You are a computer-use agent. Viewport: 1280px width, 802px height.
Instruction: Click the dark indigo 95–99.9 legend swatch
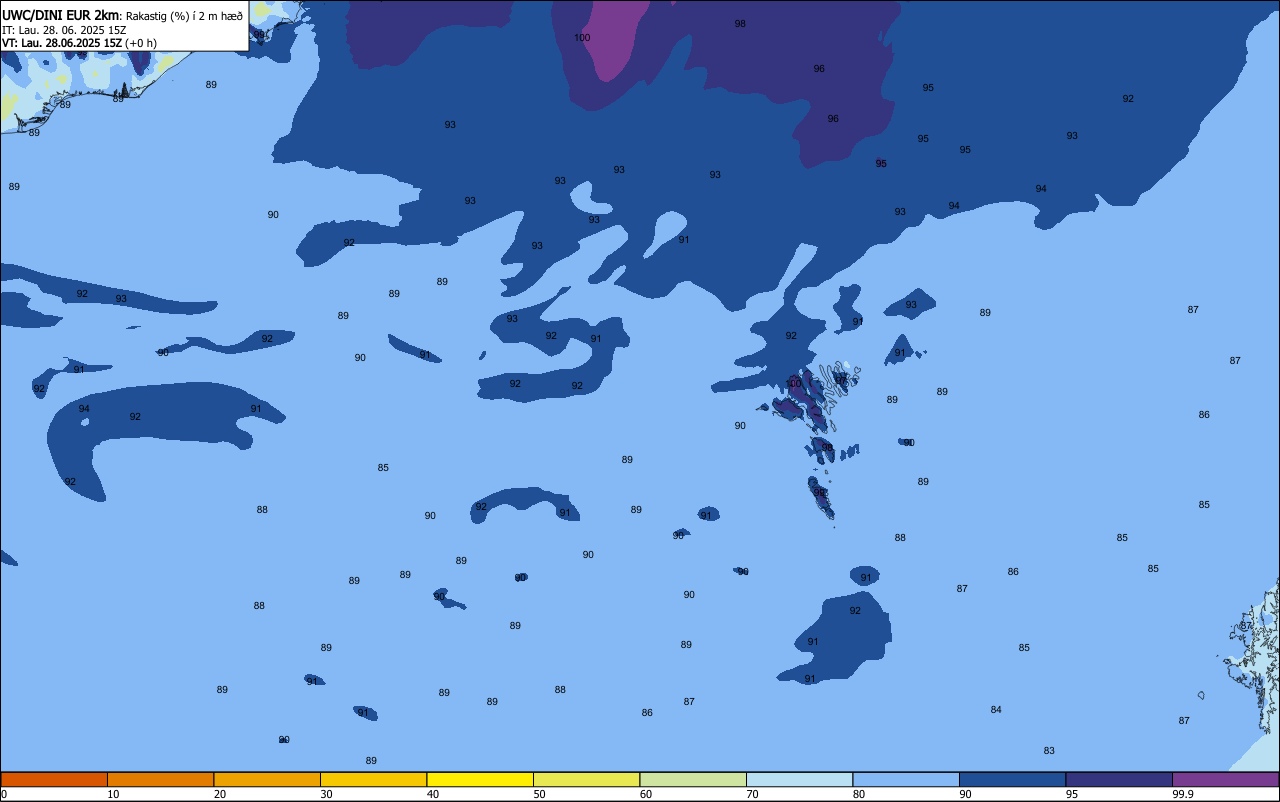point(1119,779)
